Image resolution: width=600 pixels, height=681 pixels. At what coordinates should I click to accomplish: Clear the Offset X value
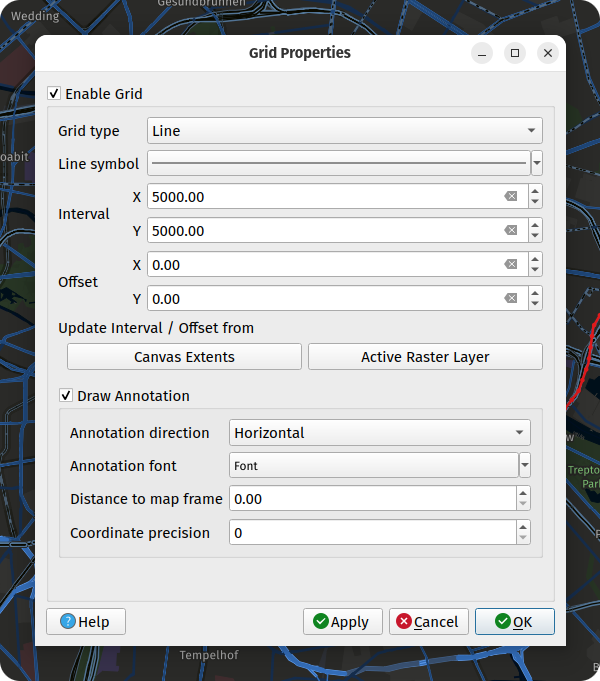511,265
